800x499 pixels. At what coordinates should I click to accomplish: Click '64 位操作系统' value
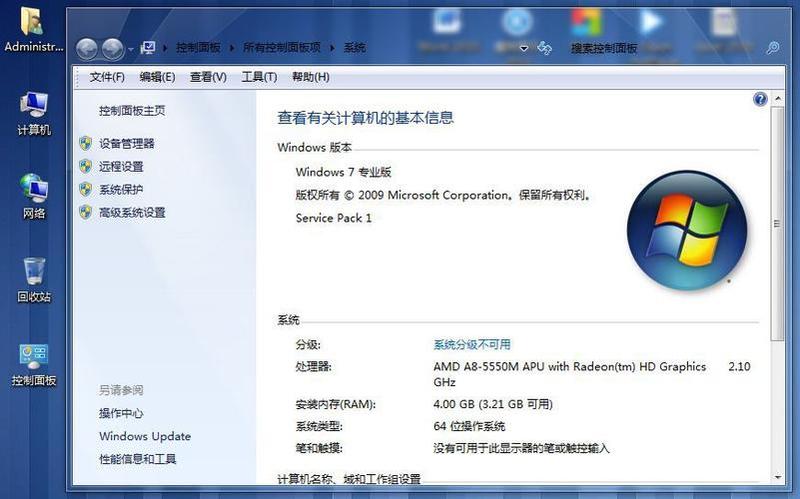tap(469, 426)
